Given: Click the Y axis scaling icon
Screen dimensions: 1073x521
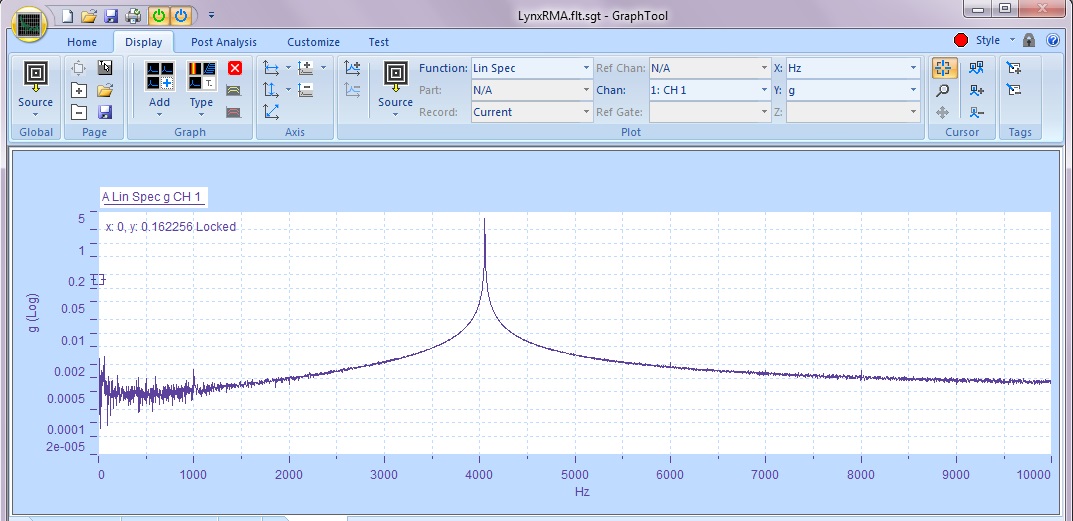Looking at the screenshot, I should coord(272,90).
